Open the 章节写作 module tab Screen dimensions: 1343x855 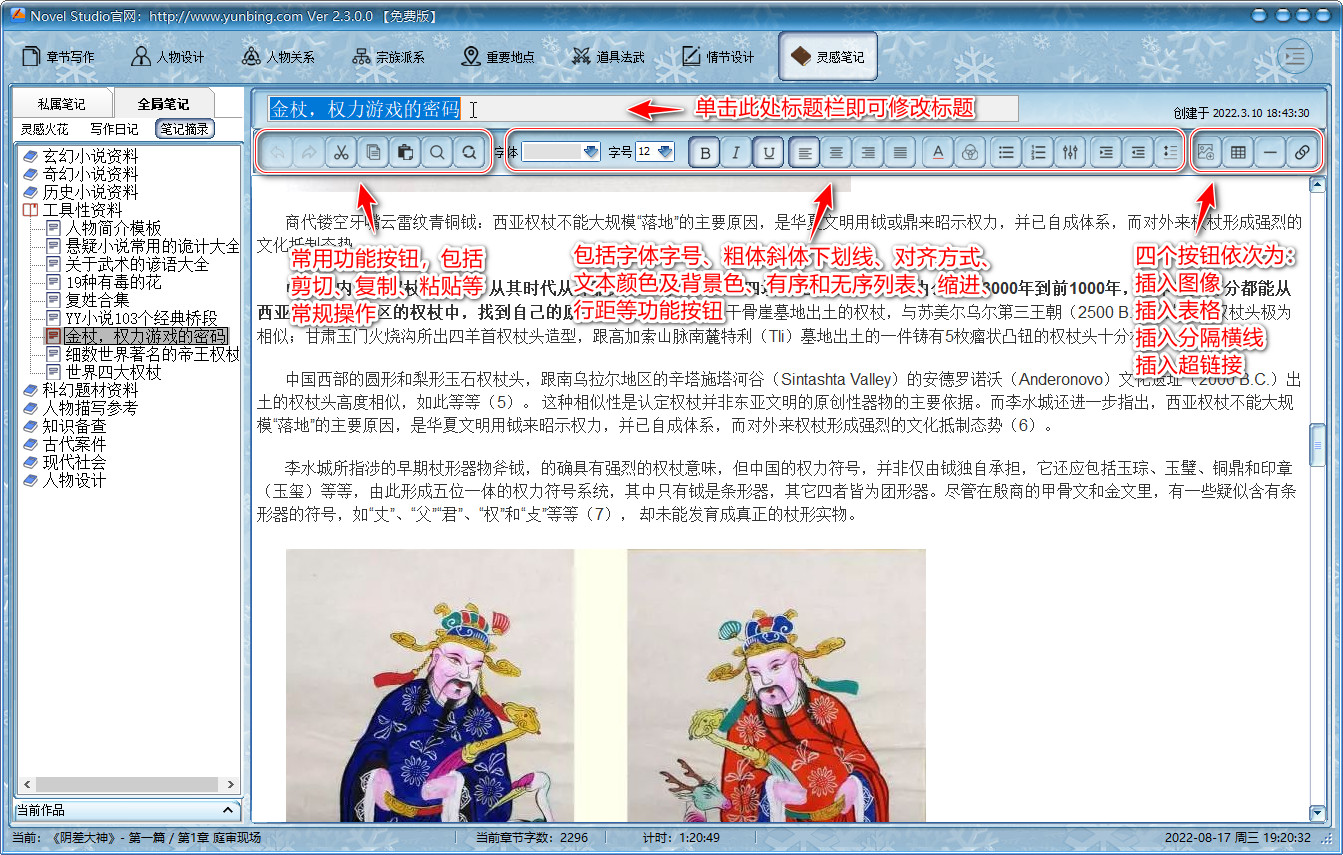[x=59, y=57]
